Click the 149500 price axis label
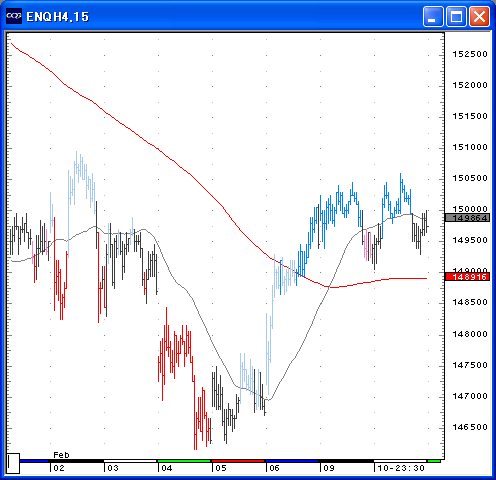 pos(470,240)
